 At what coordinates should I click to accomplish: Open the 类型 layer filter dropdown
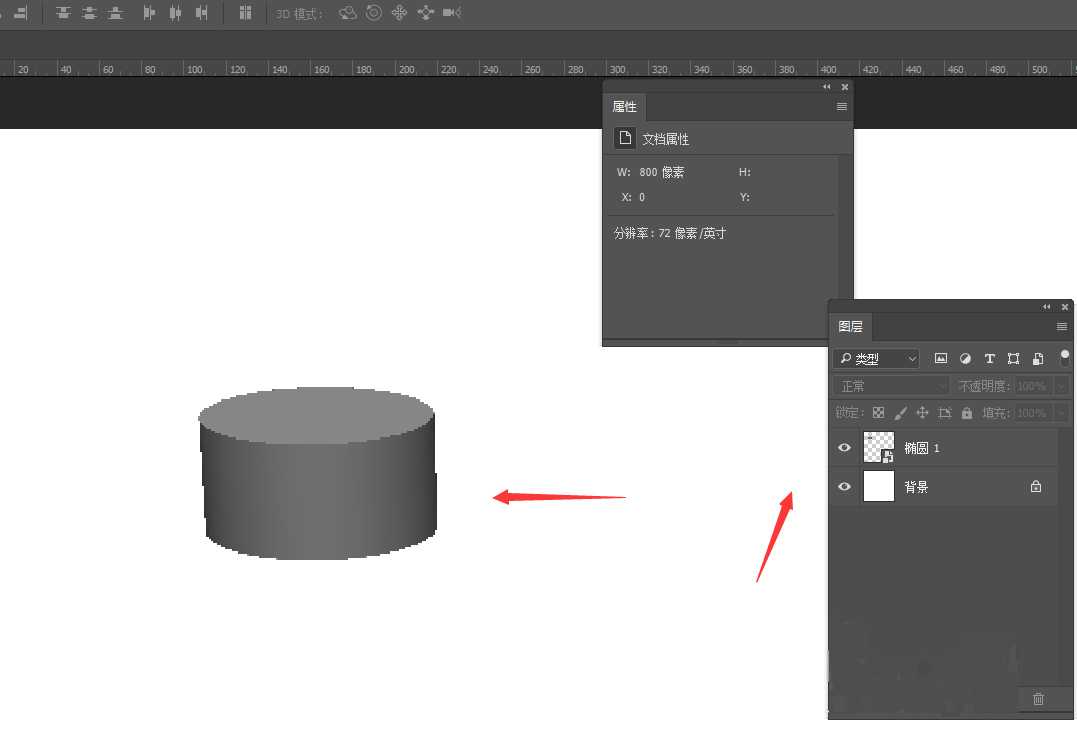point(877,358)
